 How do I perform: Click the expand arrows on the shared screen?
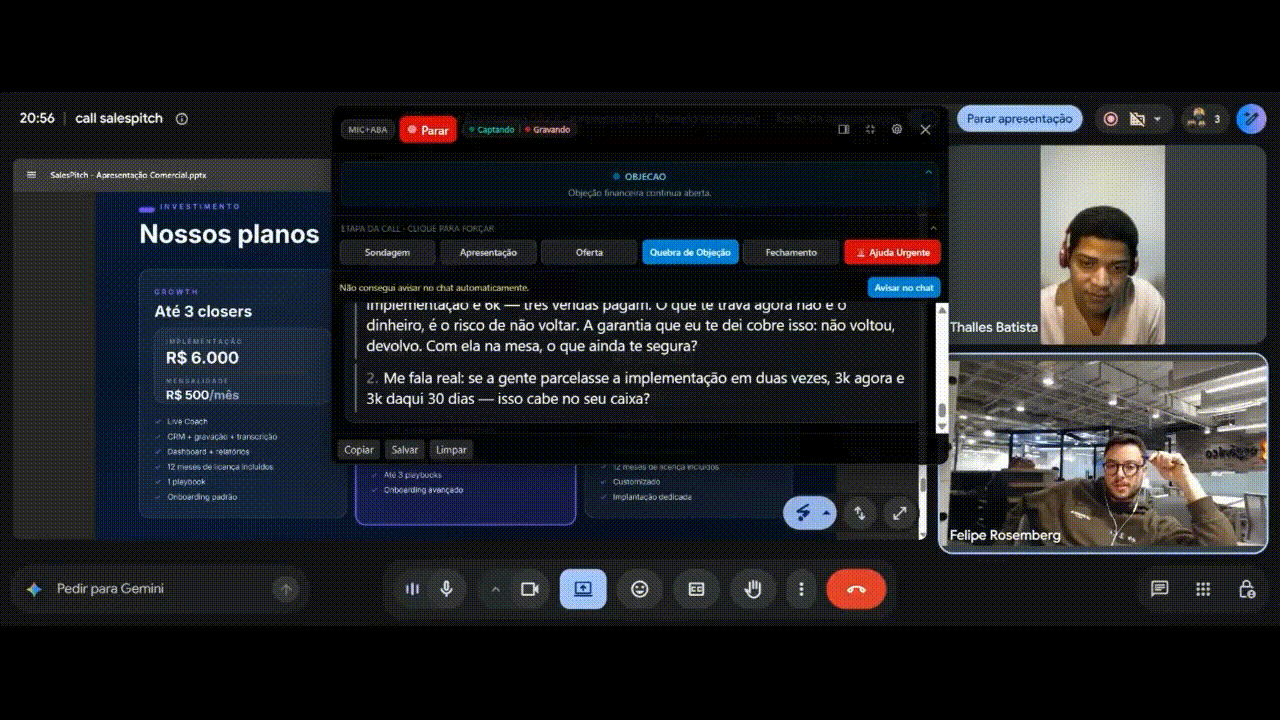[900, 513]
